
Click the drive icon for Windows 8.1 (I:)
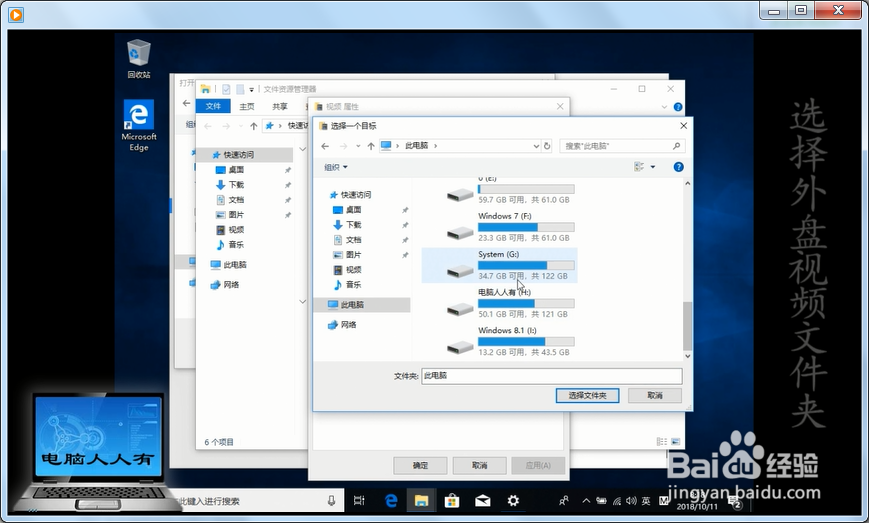click(460, 347)
